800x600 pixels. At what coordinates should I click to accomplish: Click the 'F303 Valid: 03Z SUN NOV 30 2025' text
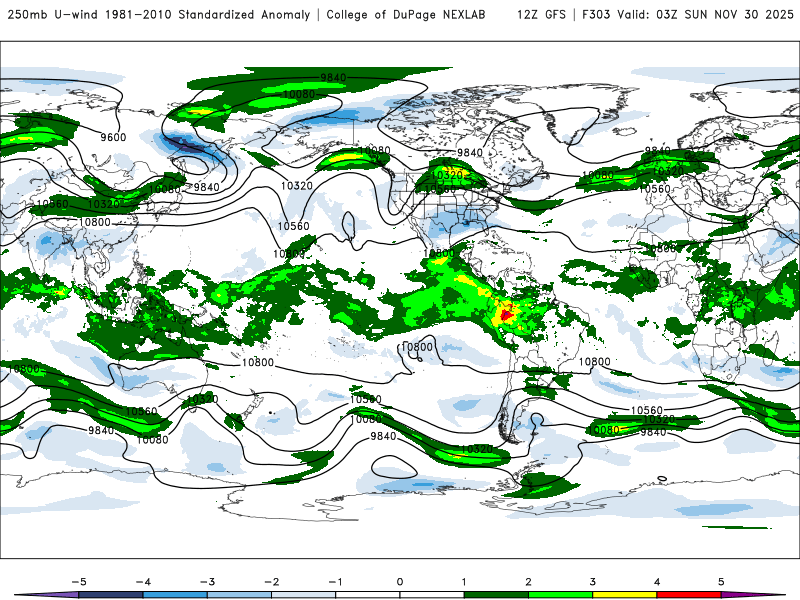688,14
